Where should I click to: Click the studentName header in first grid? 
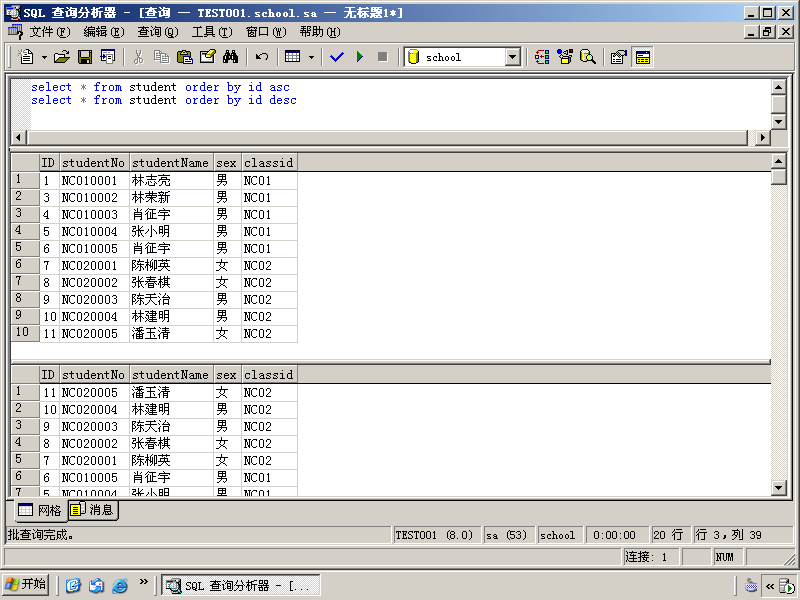(171, 163)
